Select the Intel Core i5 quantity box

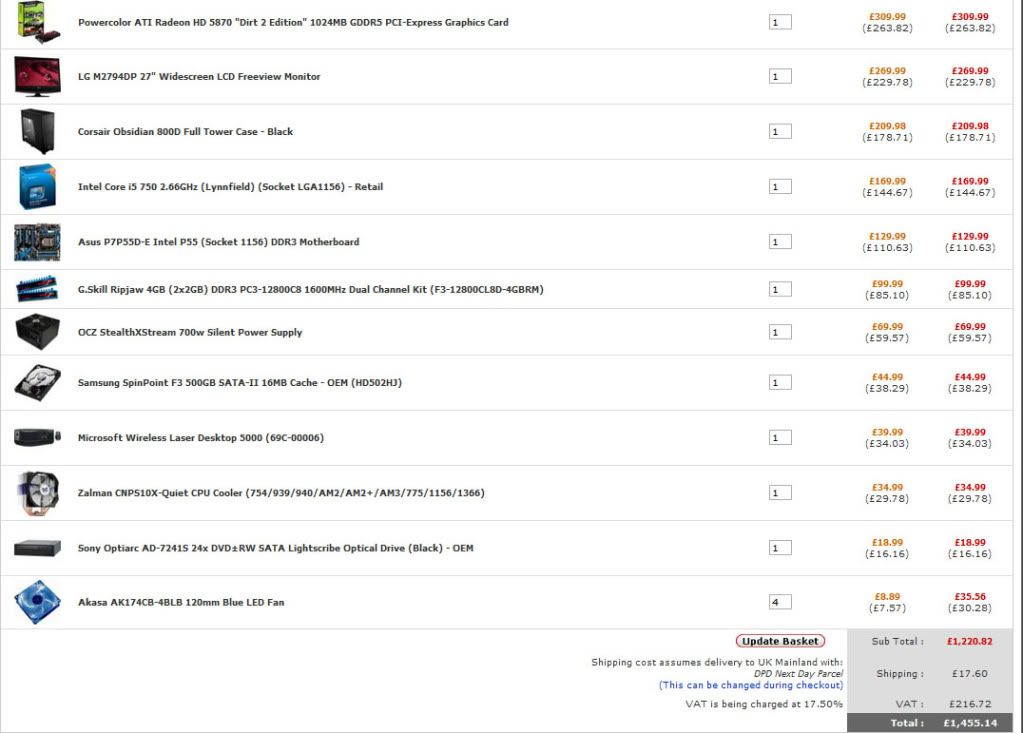pyautogui.click(x=780, y=187)
